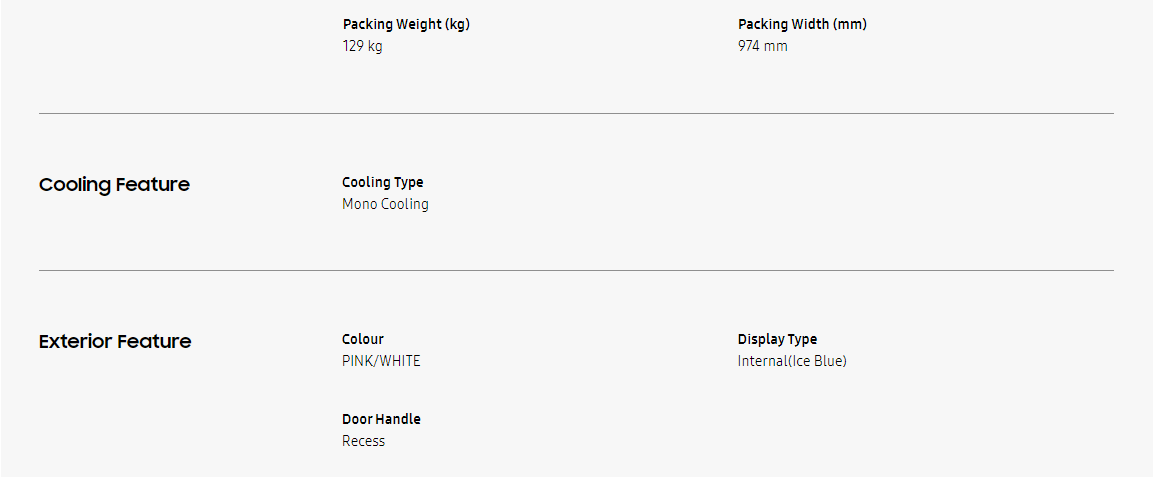Screen dimensions: 1154x477
Task: Click the Cooling Feature section heading
Action: (x=114, y=185)
